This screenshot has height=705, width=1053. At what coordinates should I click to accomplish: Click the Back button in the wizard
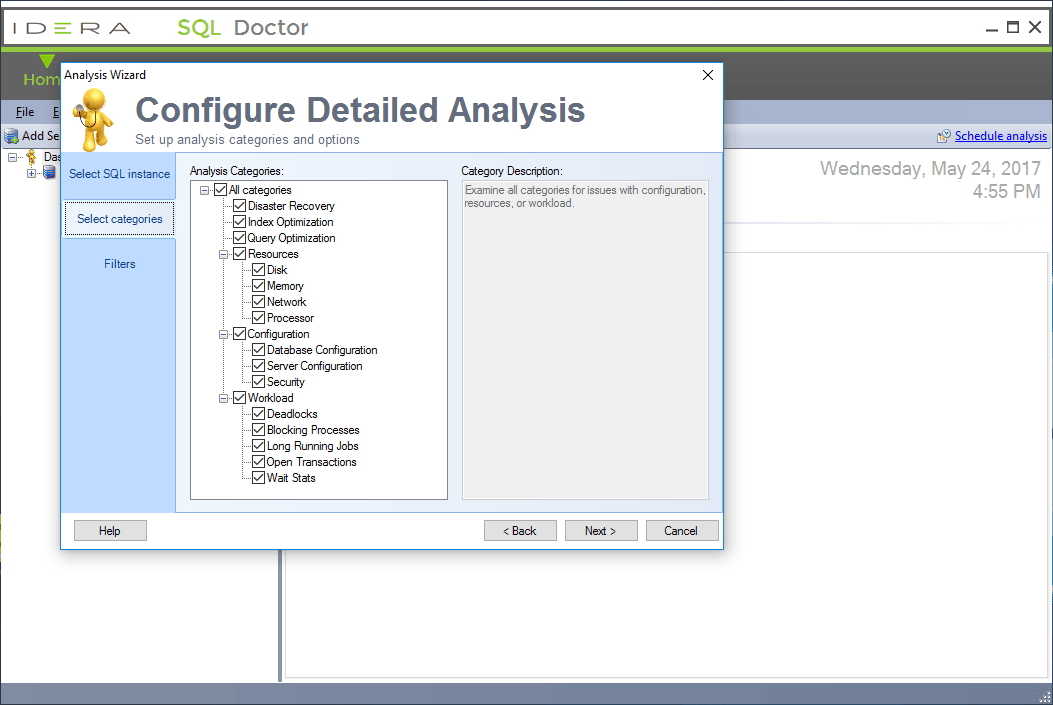(520, 530)
